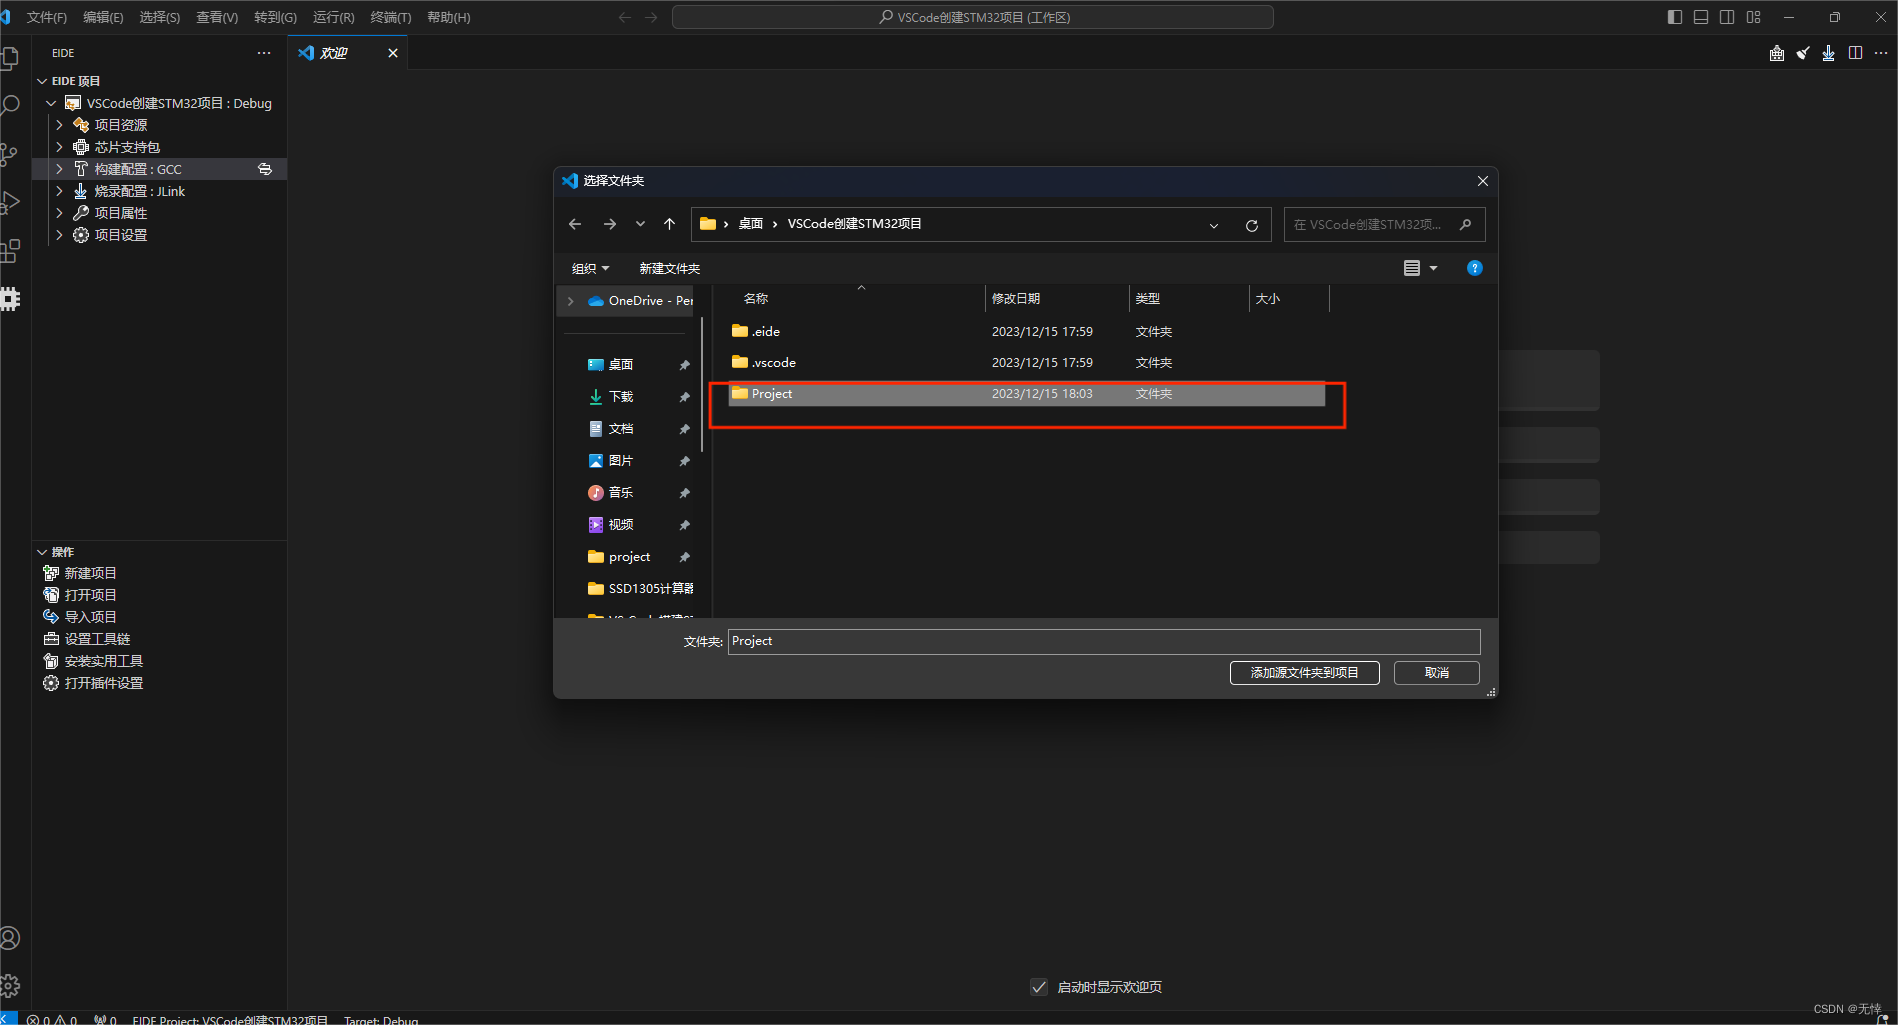
Task: Expand 烧录配置 : JLink node
Action: (59, 191)
